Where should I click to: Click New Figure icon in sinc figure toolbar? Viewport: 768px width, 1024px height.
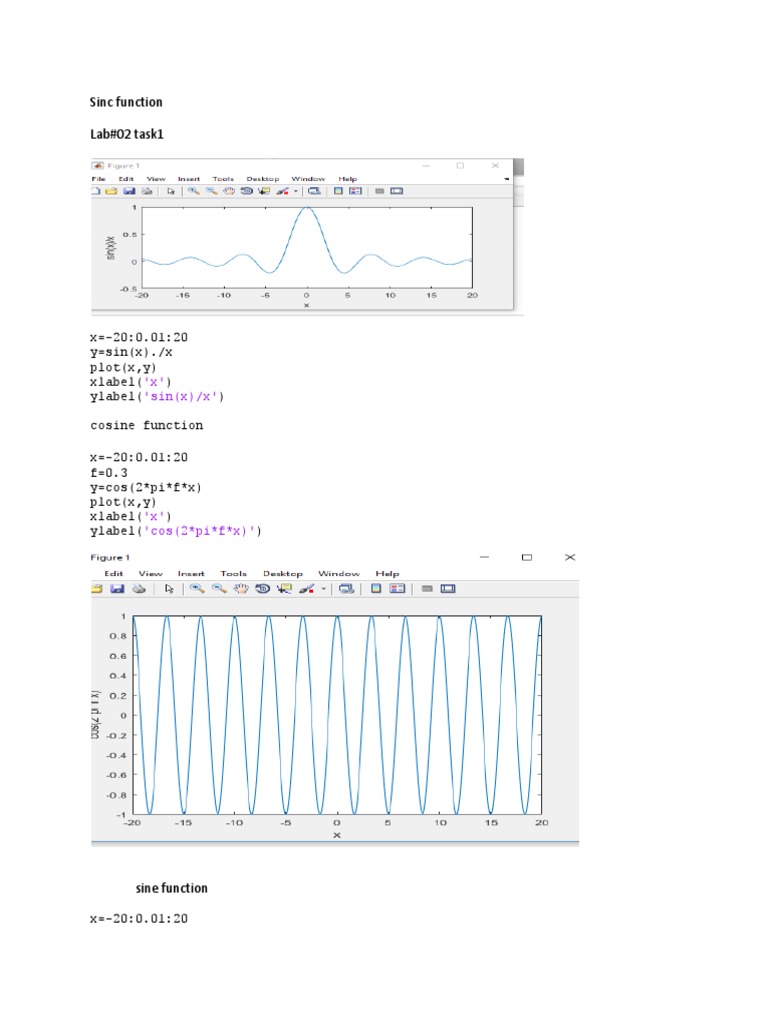point(95,191)
